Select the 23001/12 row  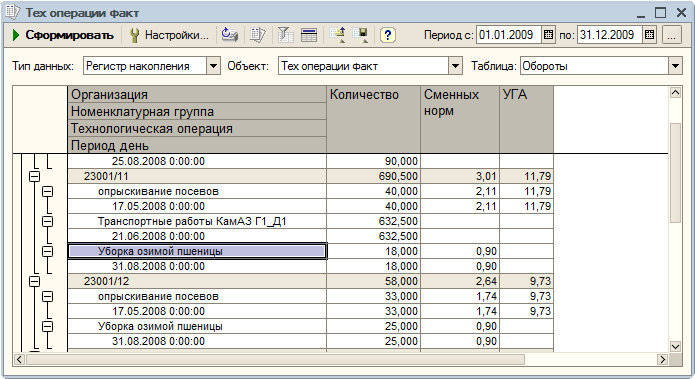[197, 281]
